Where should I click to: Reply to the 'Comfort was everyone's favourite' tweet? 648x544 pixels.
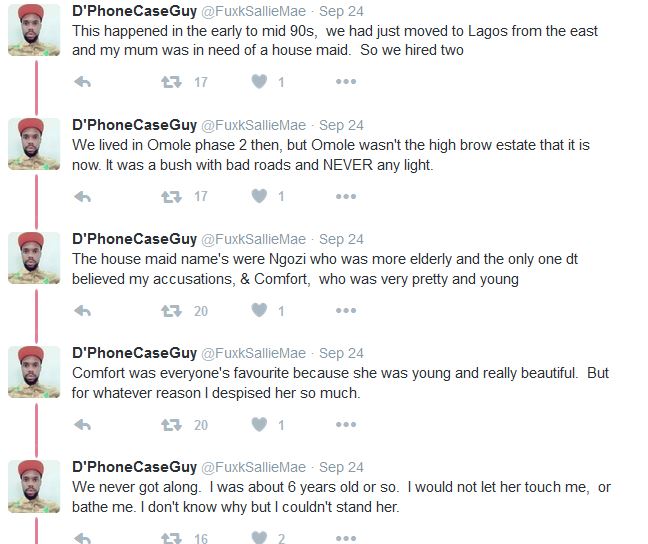coord(83,425)
